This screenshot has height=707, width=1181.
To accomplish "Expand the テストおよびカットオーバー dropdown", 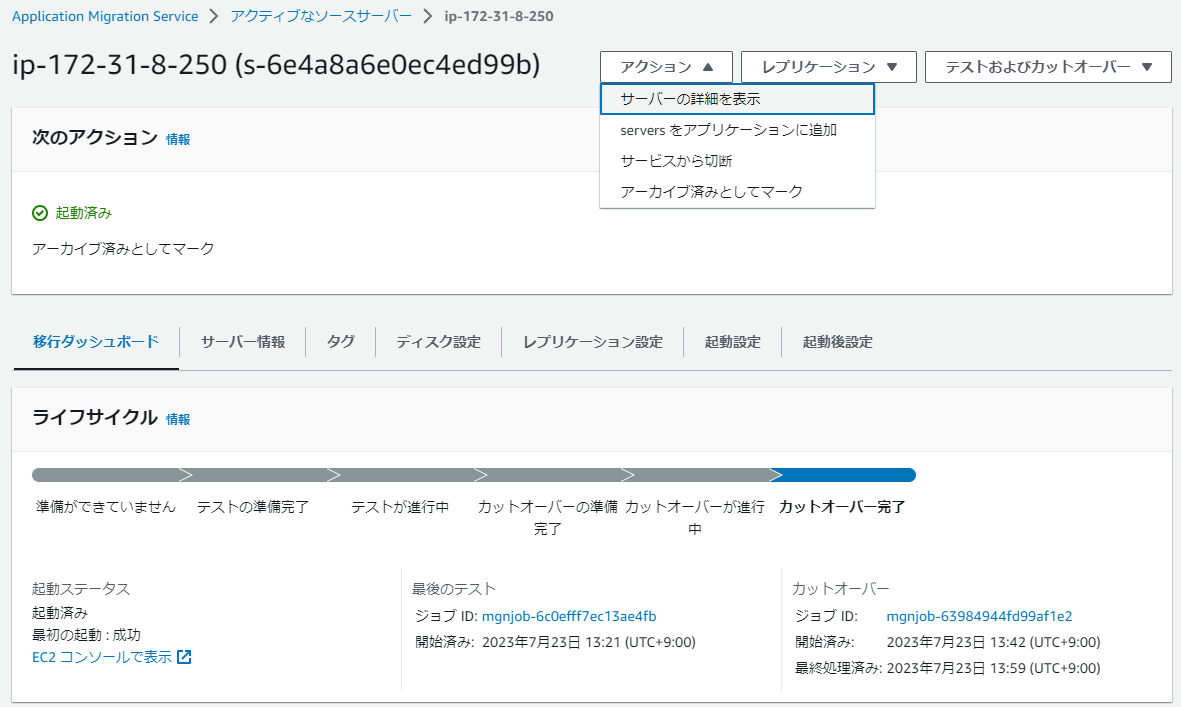I will [x=1048, y=67].
